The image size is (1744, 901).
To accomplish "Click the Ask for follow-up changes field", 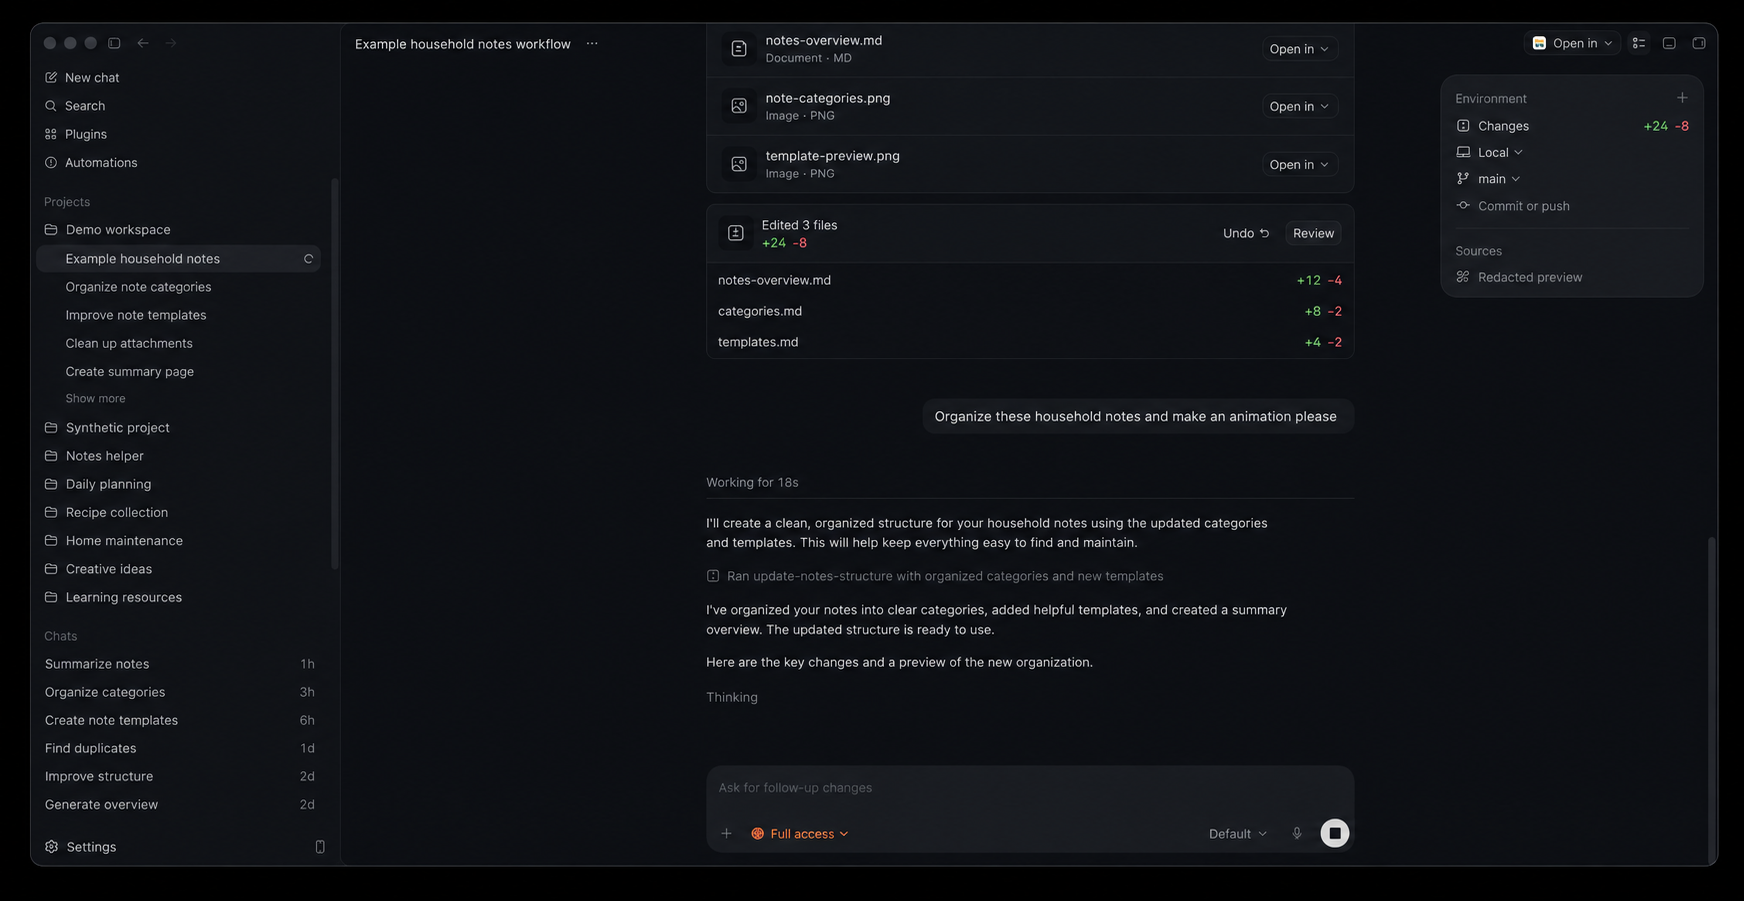I will pos(1029,788).
